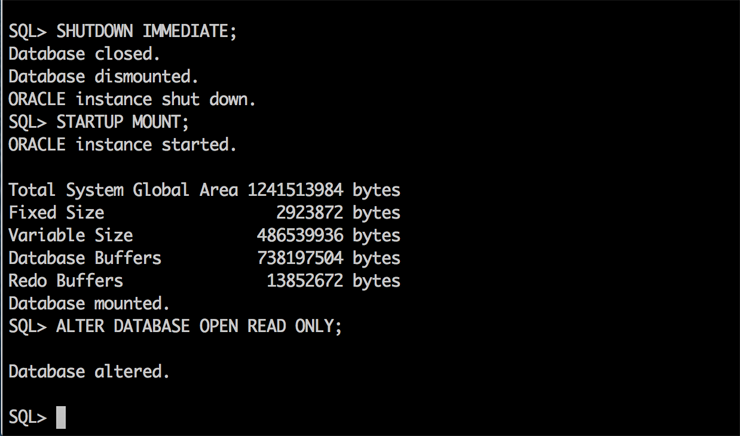The width and height of the screenshot is (740, 436).
Task: Click the 486539936 bytes value
Action: click(328, 236)
